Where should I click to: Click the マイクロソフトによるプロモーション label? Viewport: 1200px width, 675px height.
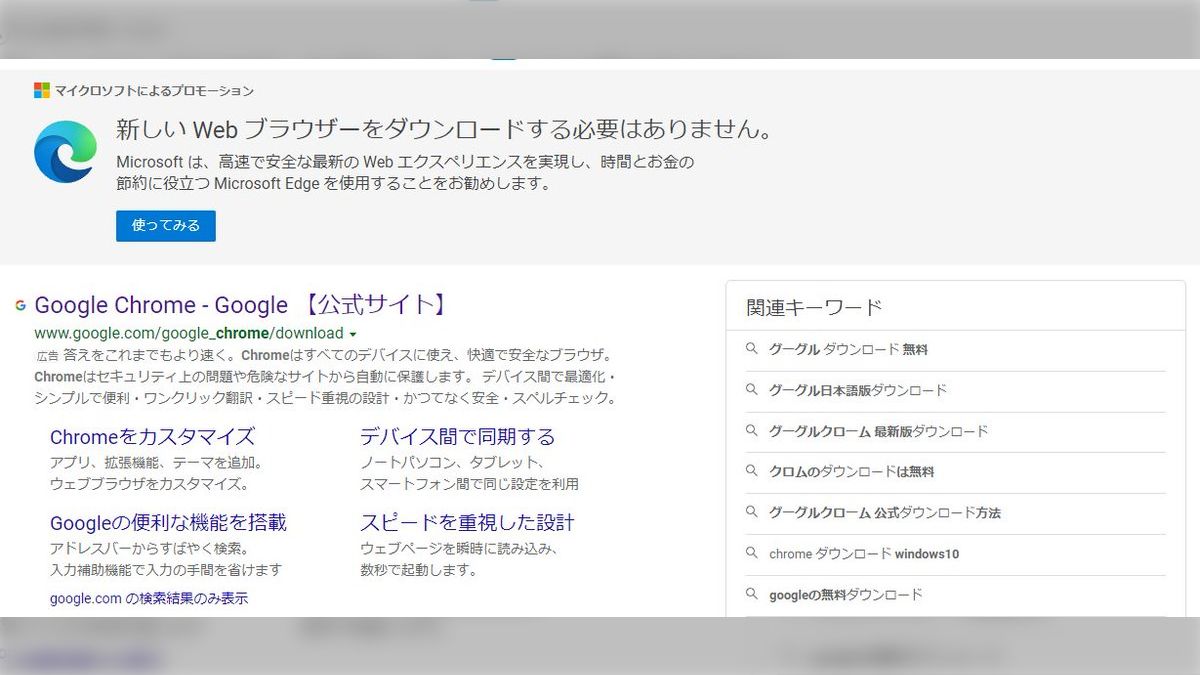click(154, 90)
